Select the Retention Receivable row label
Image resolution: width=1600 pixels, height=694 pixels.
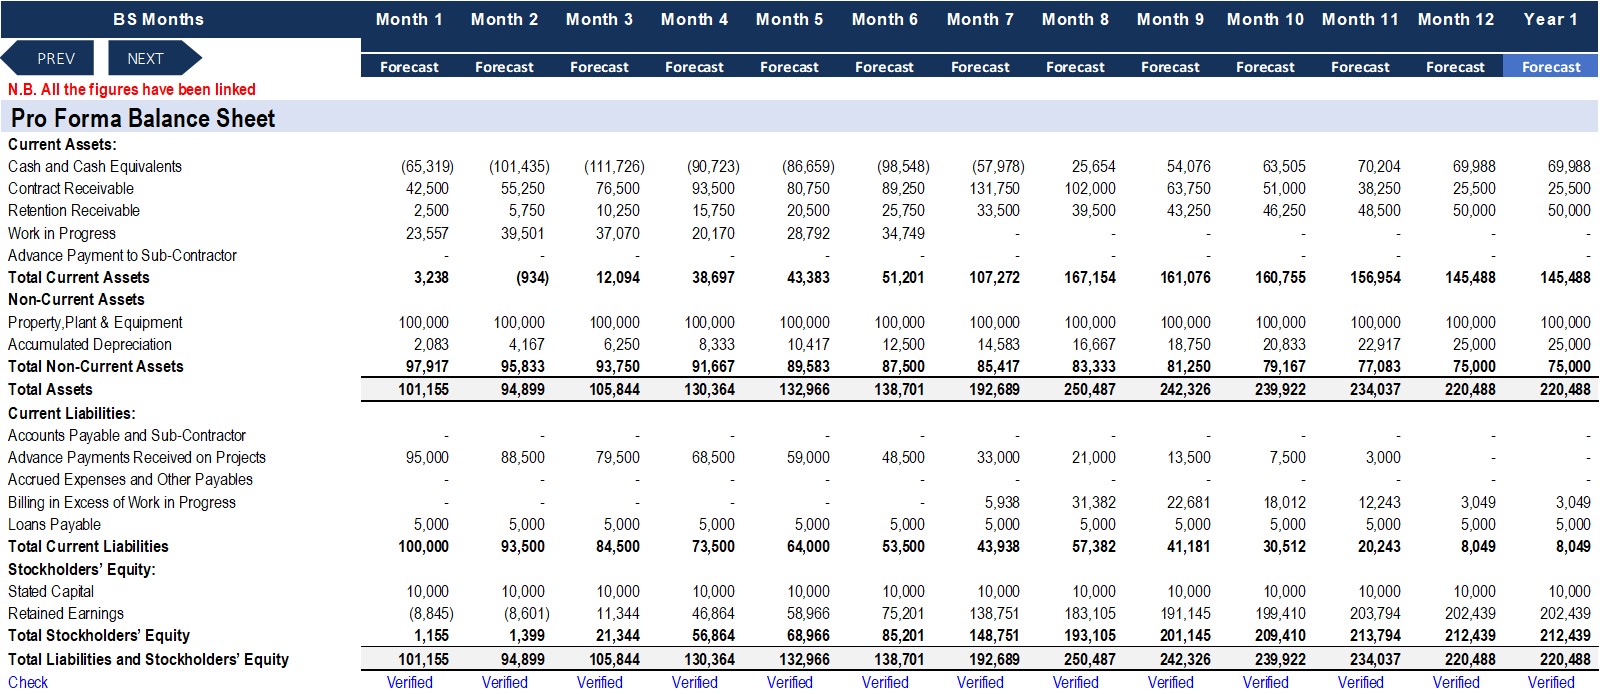(74, 210)
